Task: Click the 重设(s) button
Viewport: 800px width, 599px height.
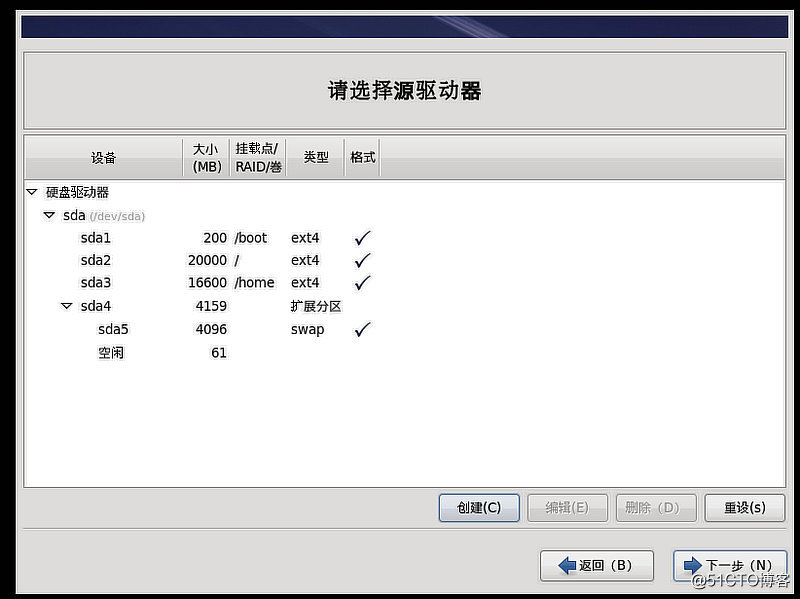Action: point(745,508)
